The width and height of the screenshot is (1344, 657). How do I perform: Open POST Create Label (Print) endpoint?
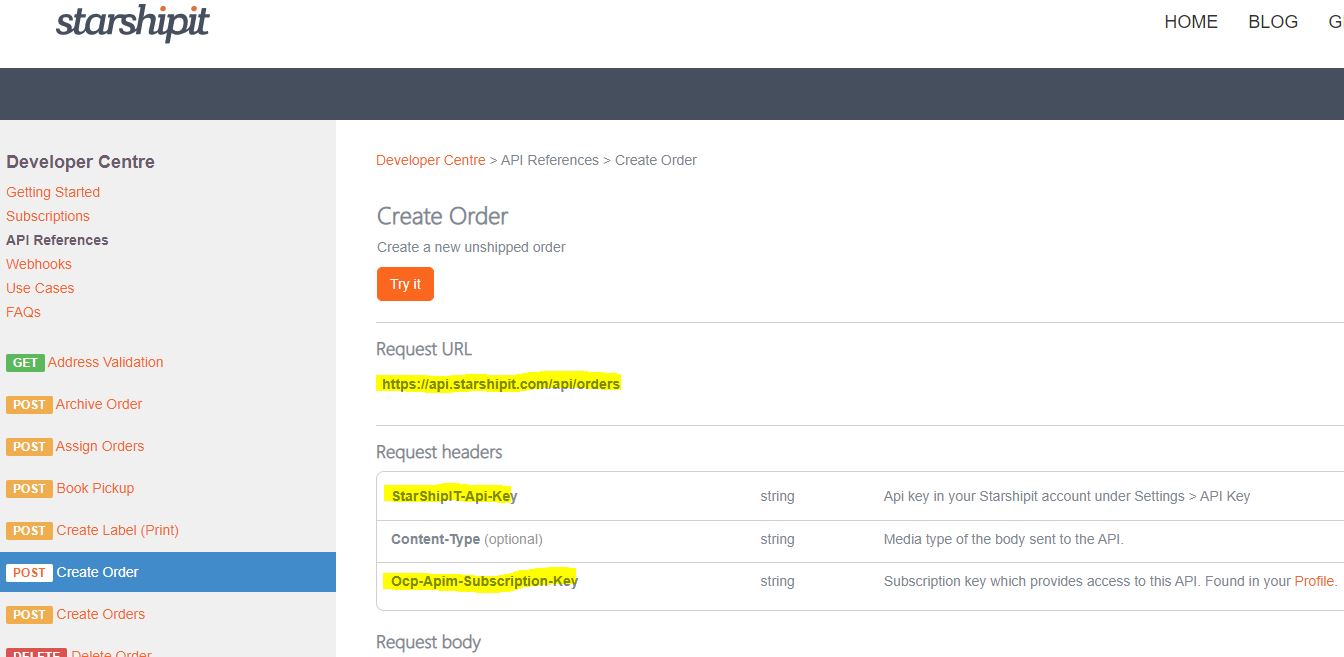click(x=117, y=530)
